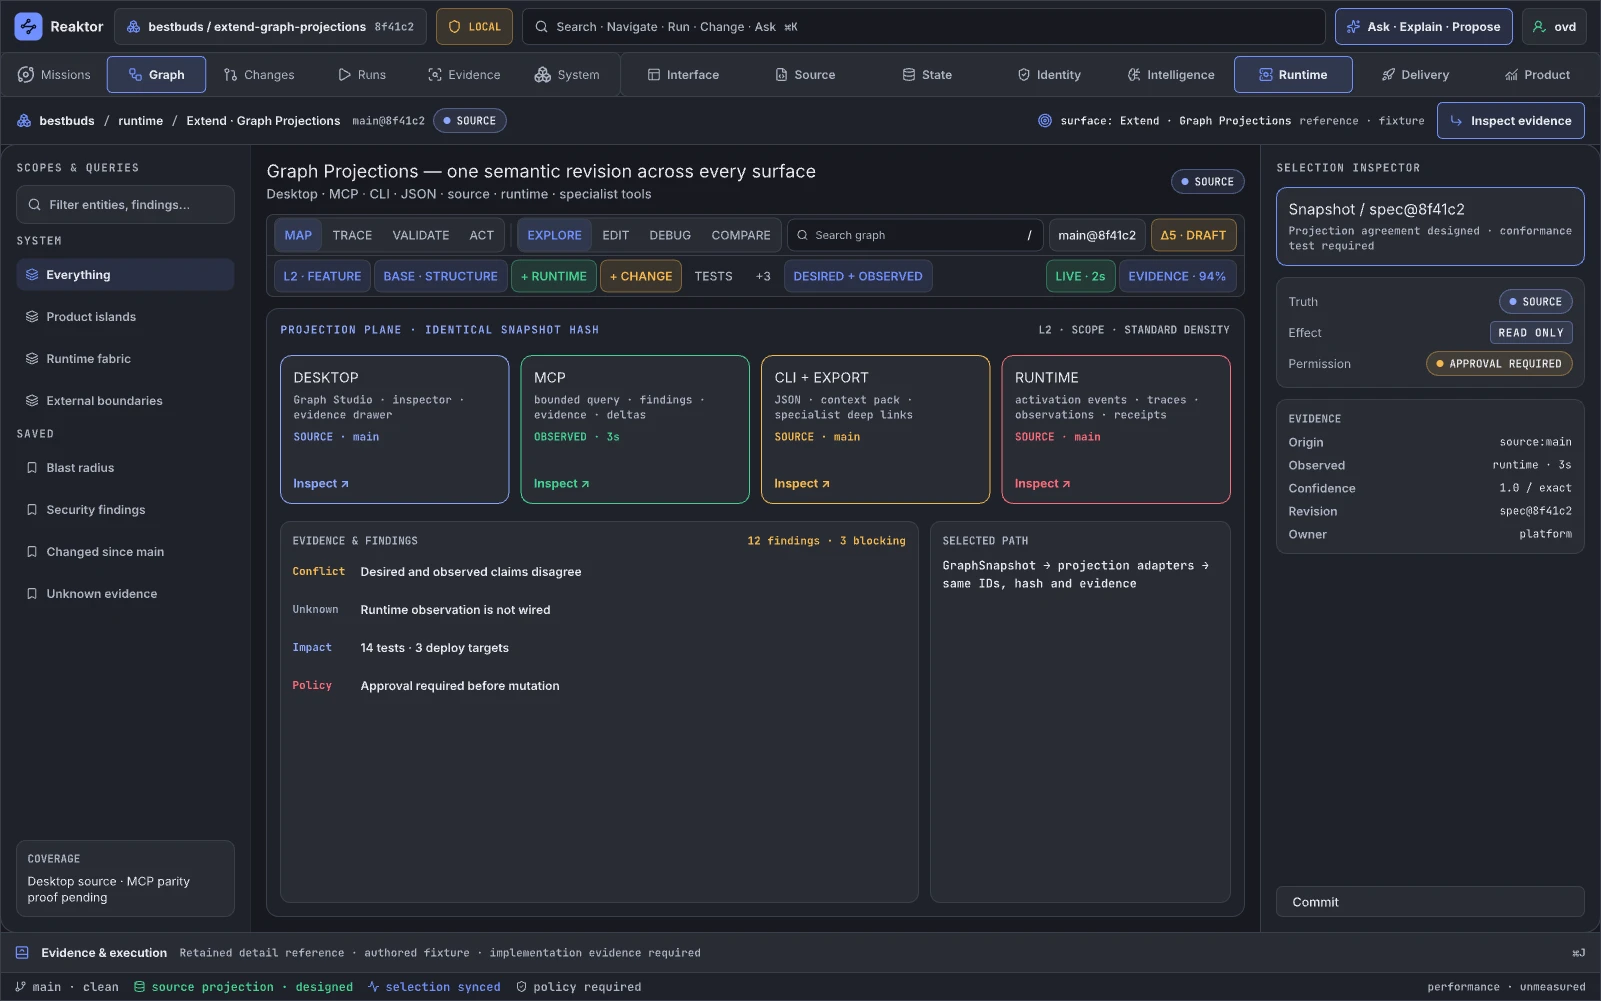Select the EDIT mode
The width and height of the screenshot is (1601, 1001).
616,236
